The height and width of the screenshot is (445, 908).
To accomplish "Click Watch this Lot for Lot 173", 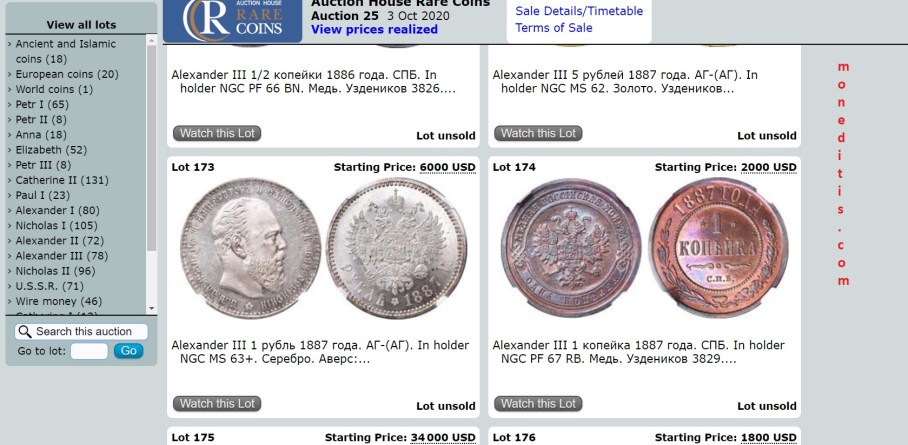I will [217, 404].
